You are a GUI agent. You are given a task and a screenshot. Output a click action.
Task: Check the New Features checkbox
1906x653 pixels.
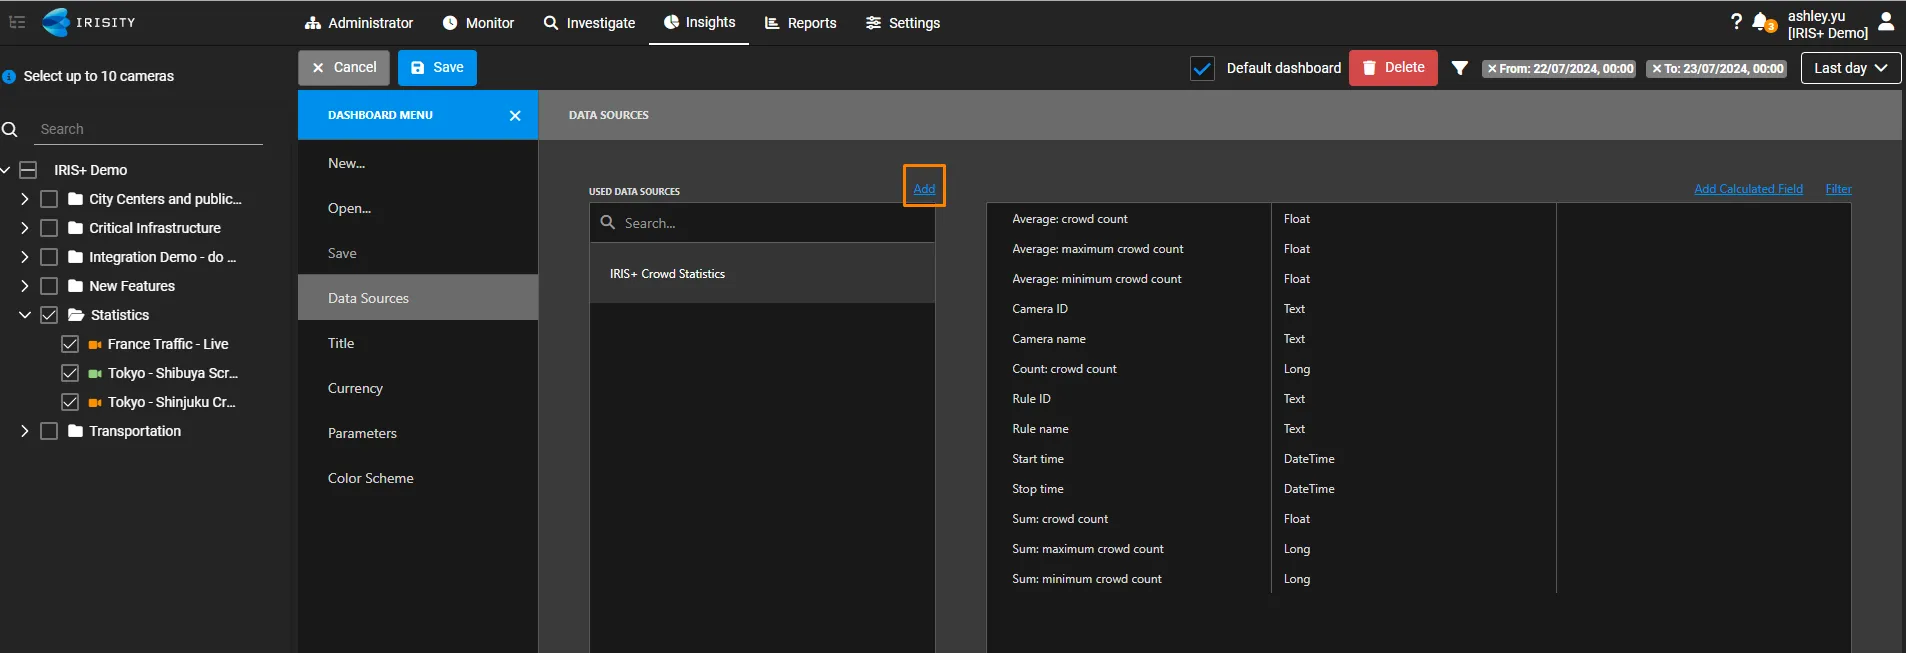pyautogui.click(x=49, y=286)
